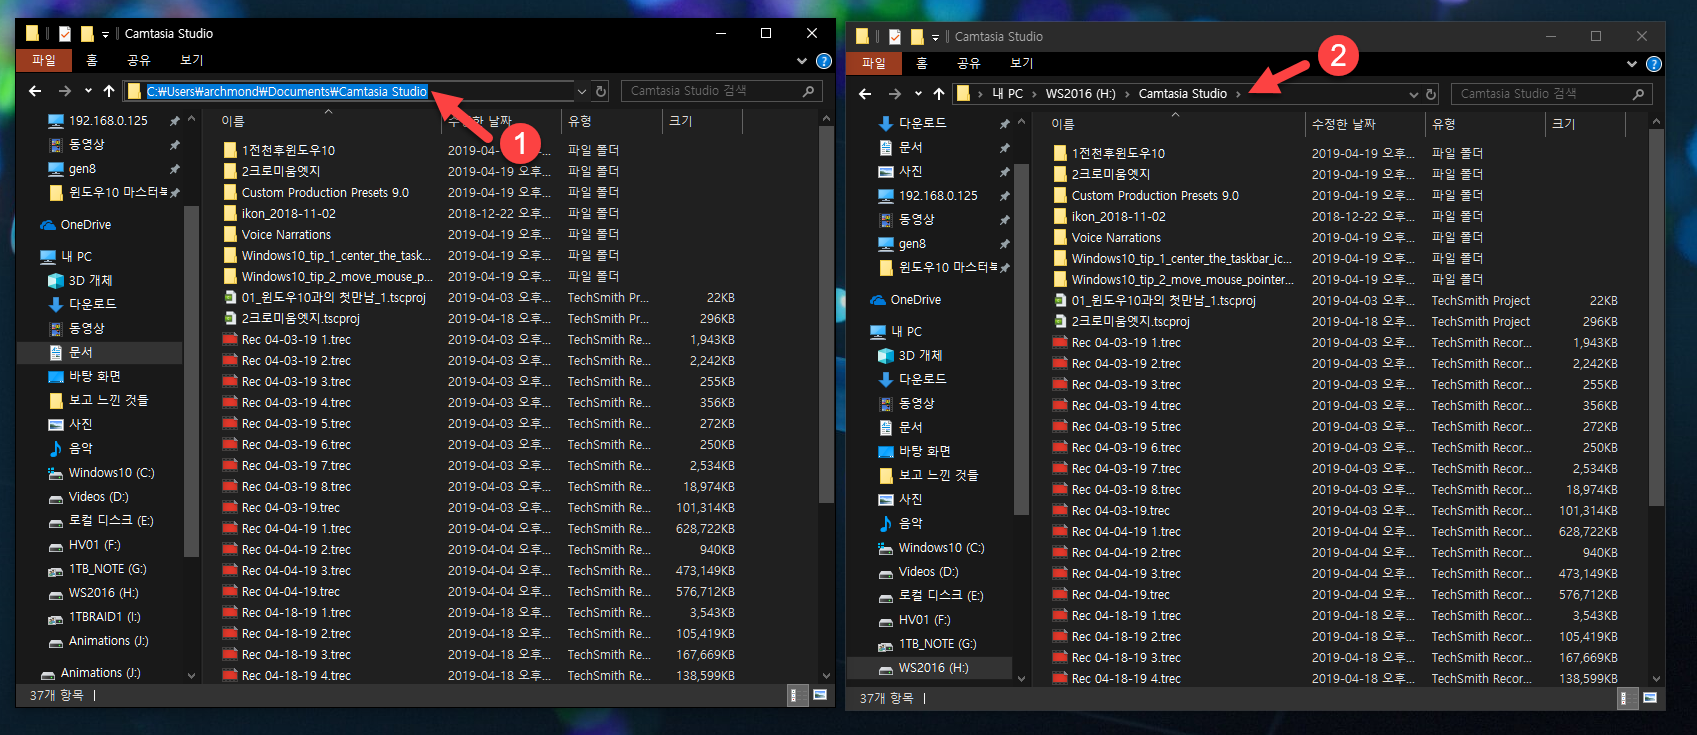1697x735 pixels.
Task: Switch to large icons view in right window
Action: click(1650, 698)
